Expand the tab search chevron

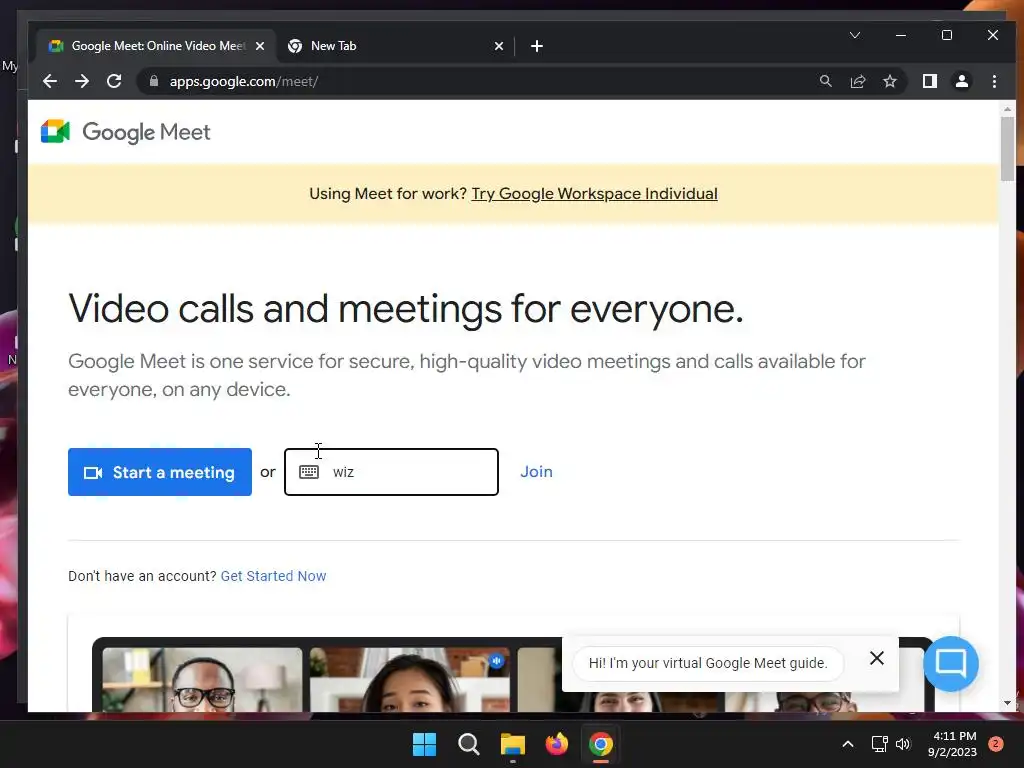tap(855, 35)
